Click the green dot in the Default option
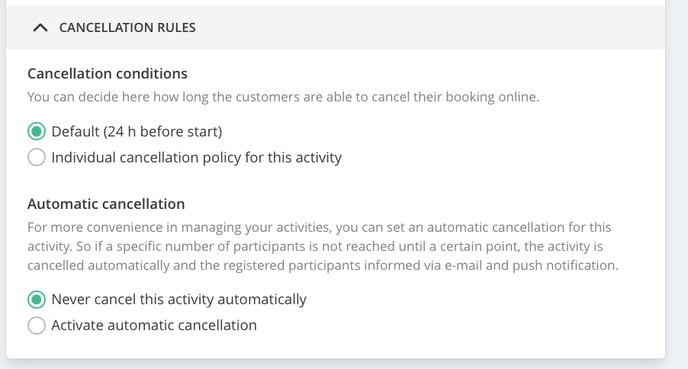688x369 pixels. pos(36,131)
